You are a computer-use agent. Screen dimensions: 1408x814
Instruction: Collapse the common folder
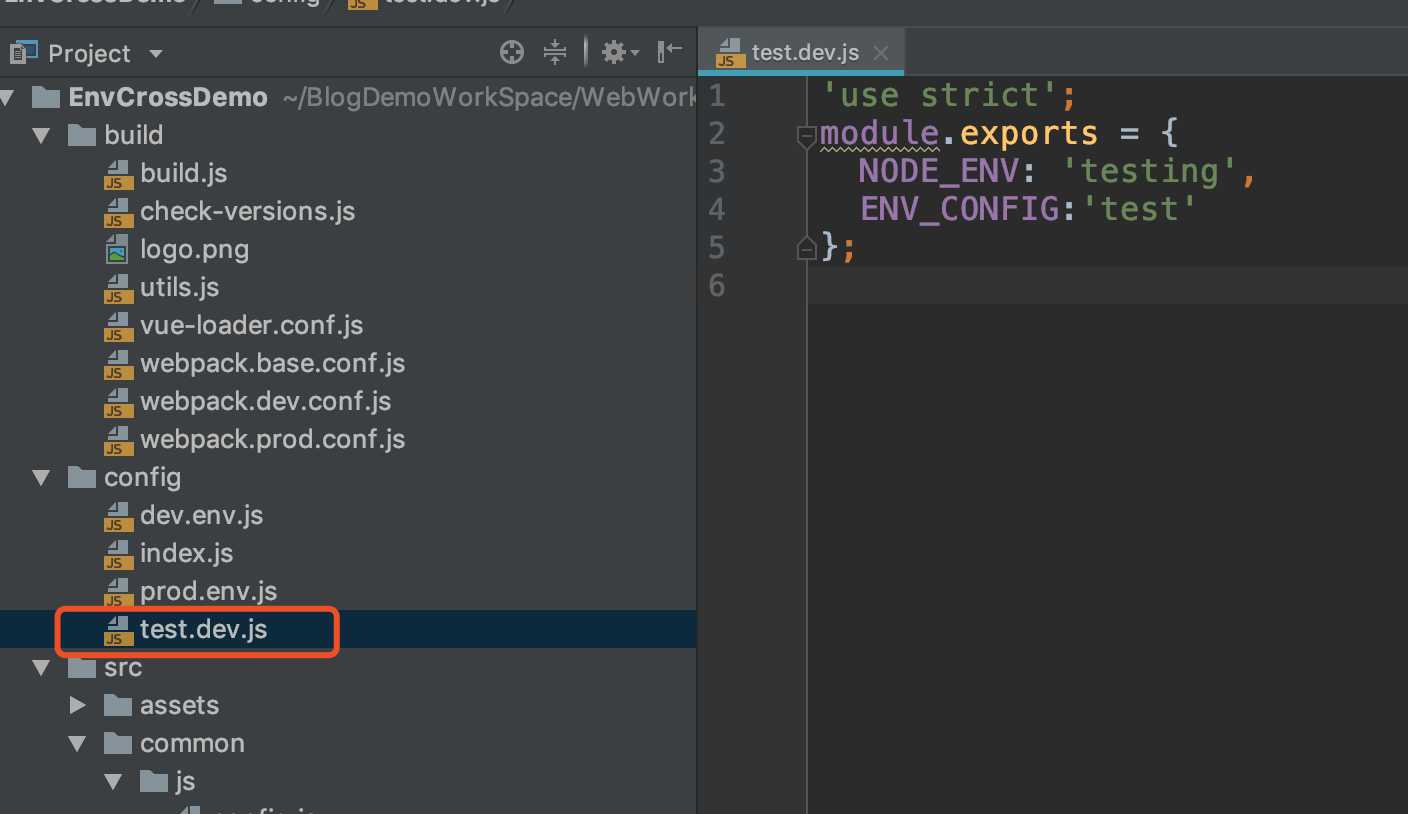[78, 744]
